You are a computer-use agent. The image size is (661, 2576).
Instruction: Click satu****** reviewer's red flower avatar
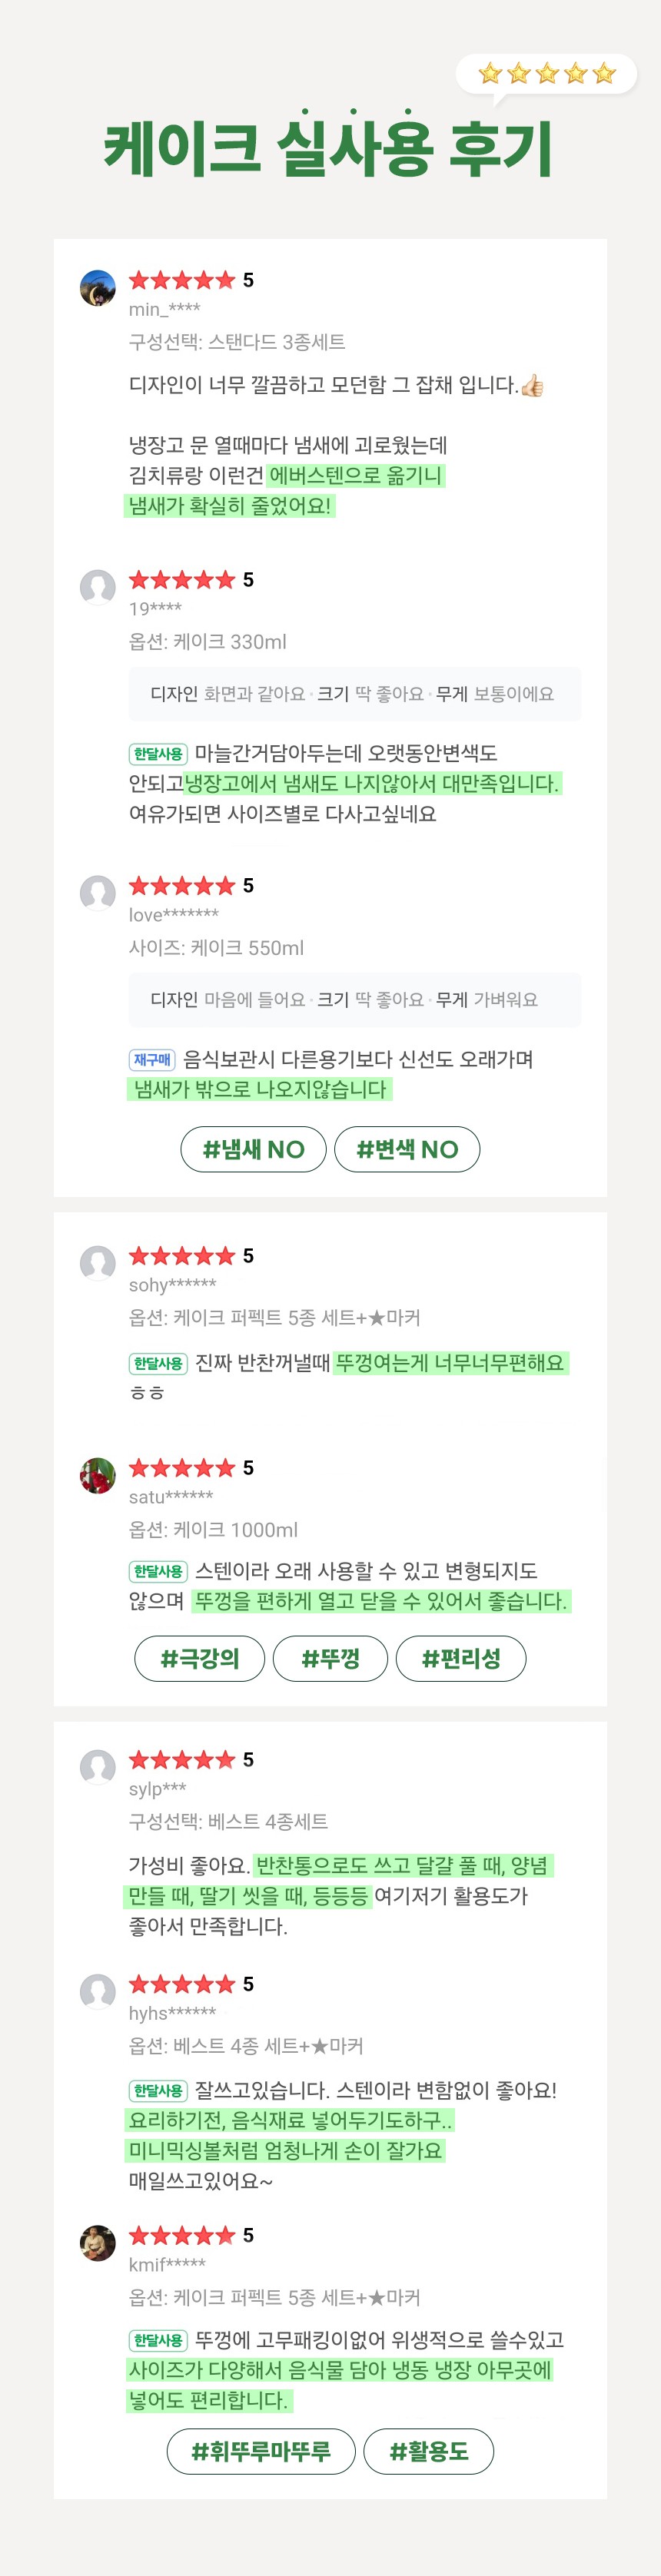tap(97, 1475)
